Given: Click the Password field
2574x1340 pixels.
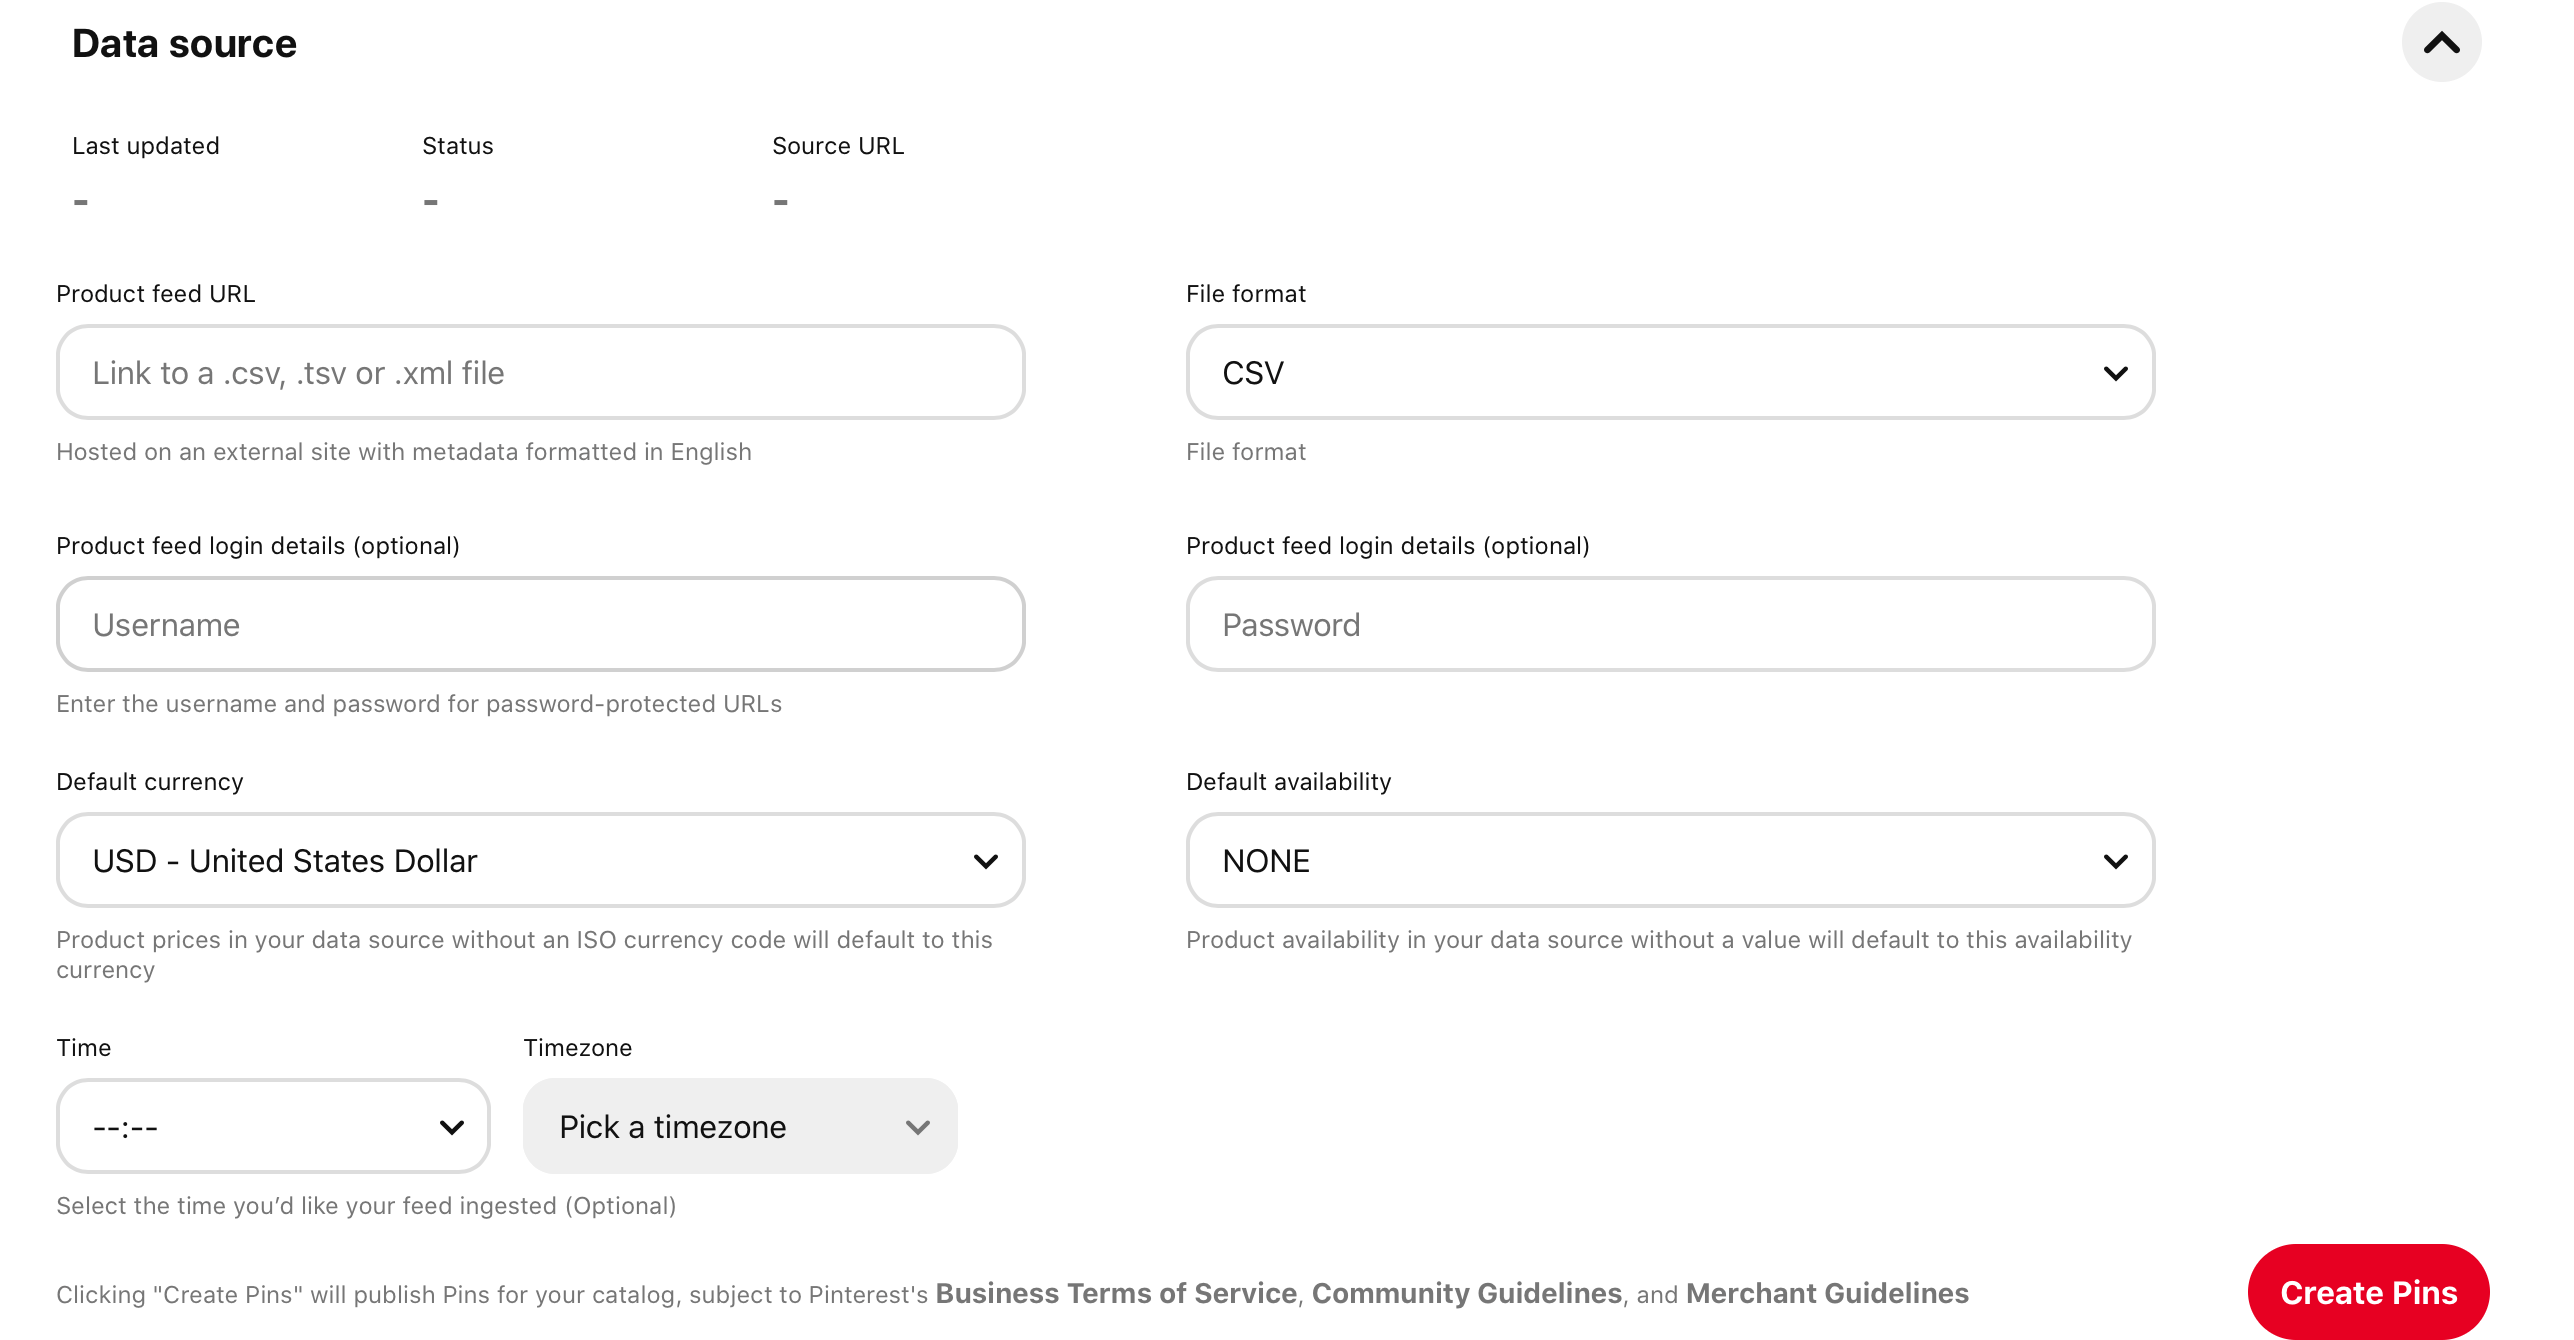Looking at the screenshot, I should pos(1670,624).
